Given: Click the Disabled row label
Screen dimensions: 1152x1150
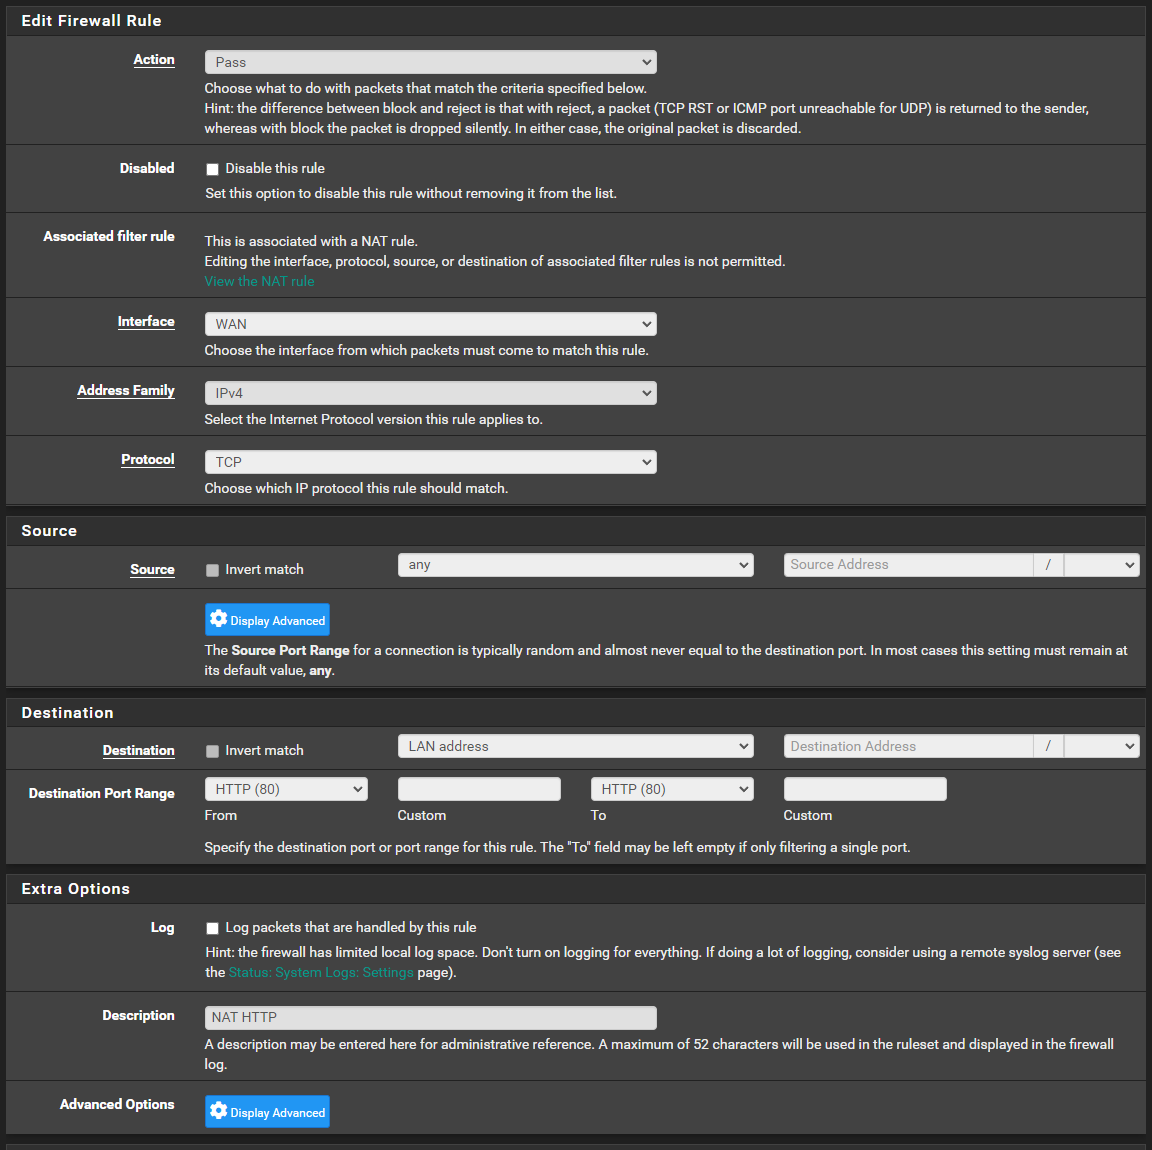Looking at the screenshot, I should click(x=147, y=168).
